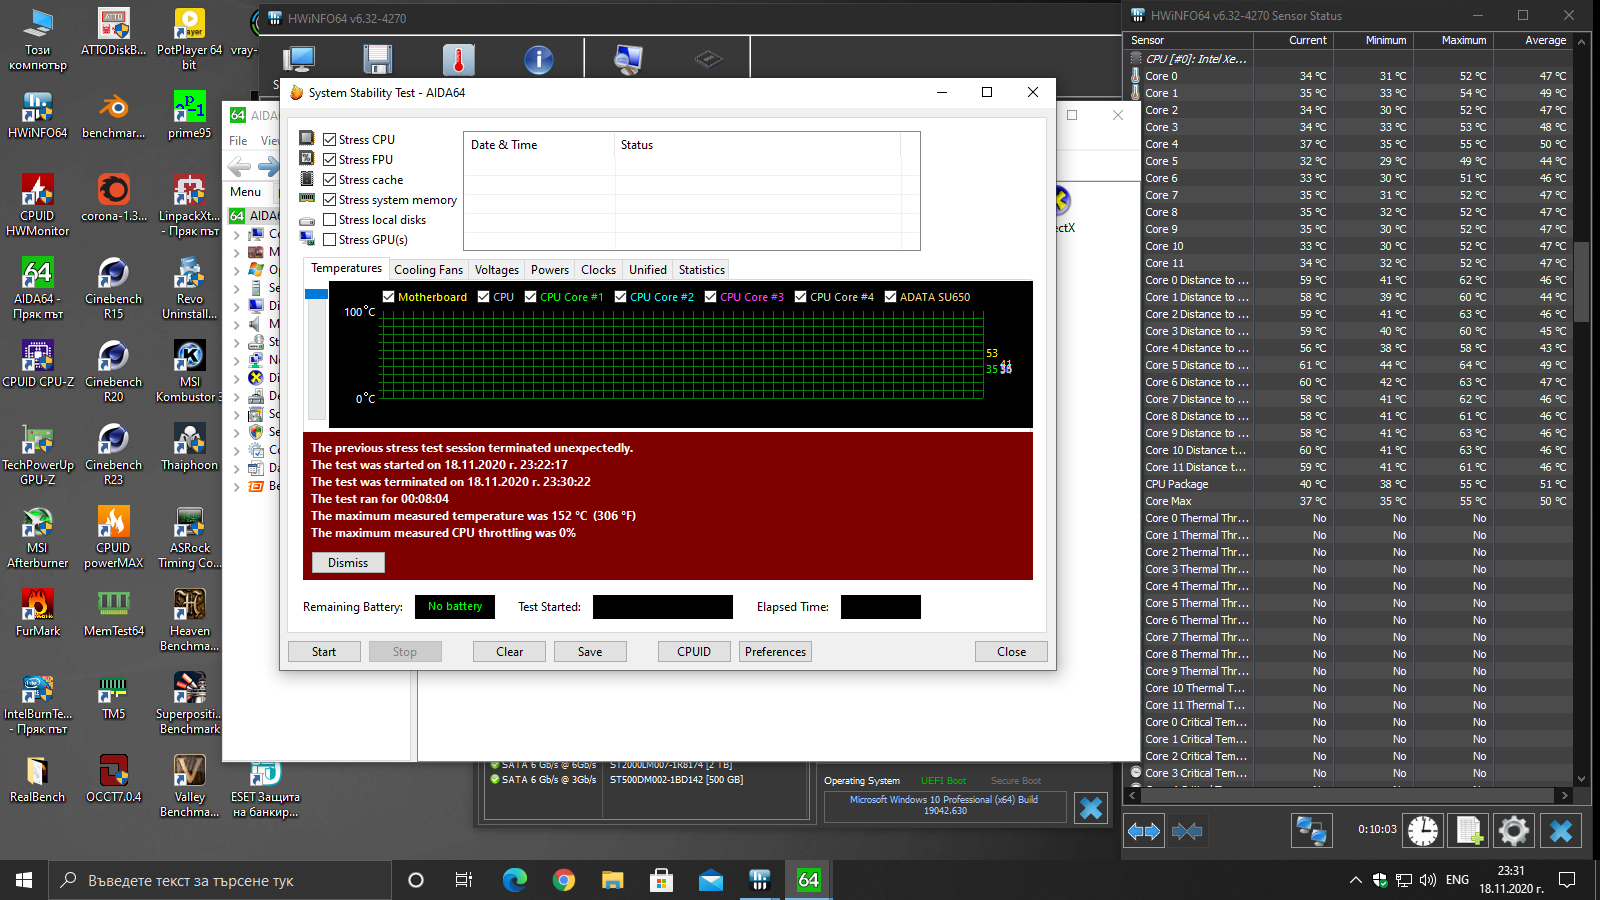Switch to the Unified tab

(x=648, y=270)
